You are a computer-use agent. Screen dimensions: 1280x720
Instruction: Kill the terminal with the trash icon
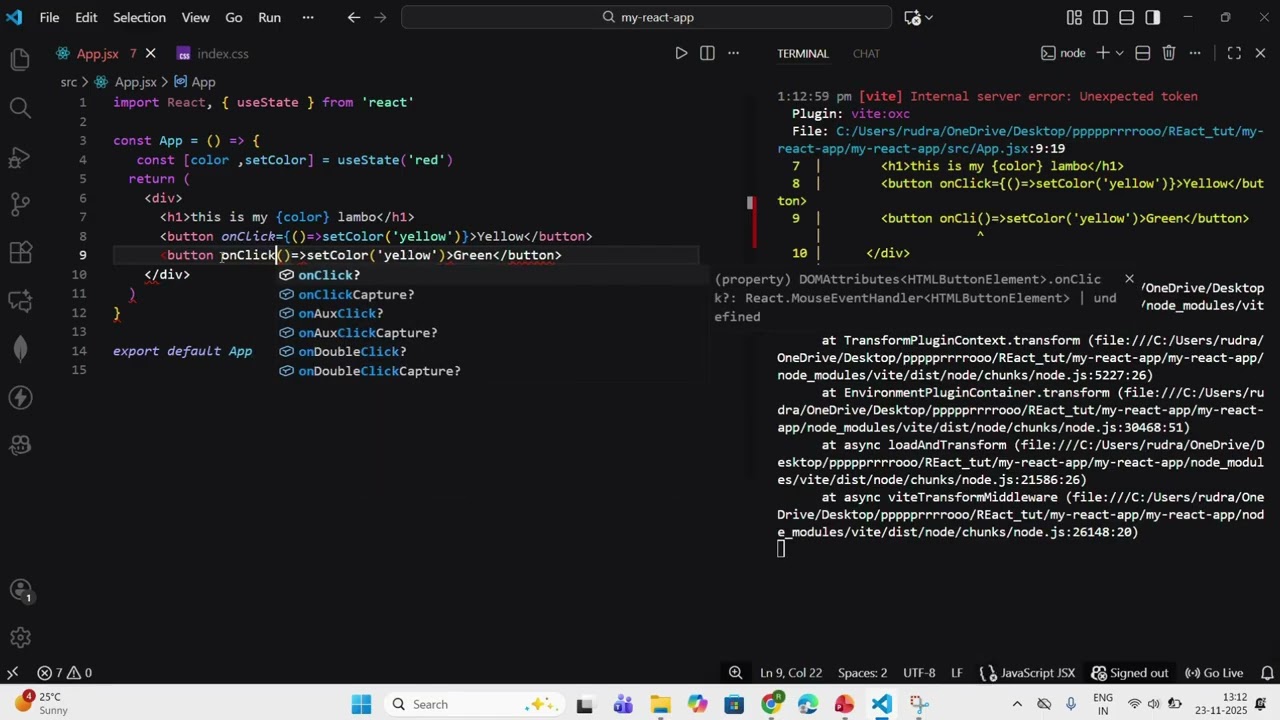pyautogui.click(x=1168, y=53)
